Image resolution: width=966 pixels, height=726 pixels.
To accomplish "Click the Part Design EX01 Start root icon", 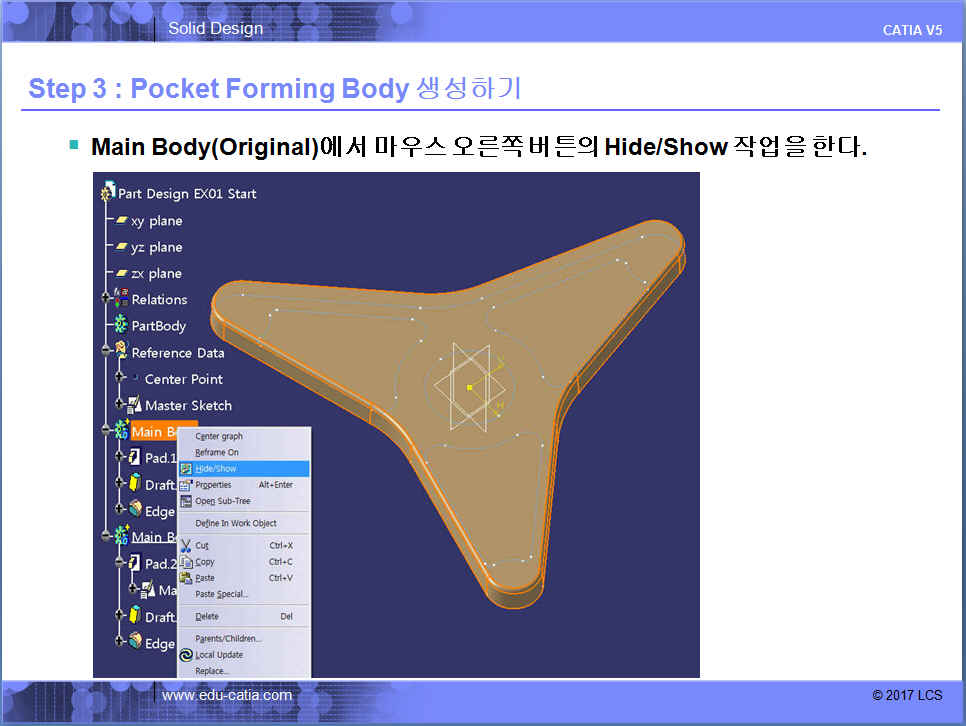I will click(108, 192).
